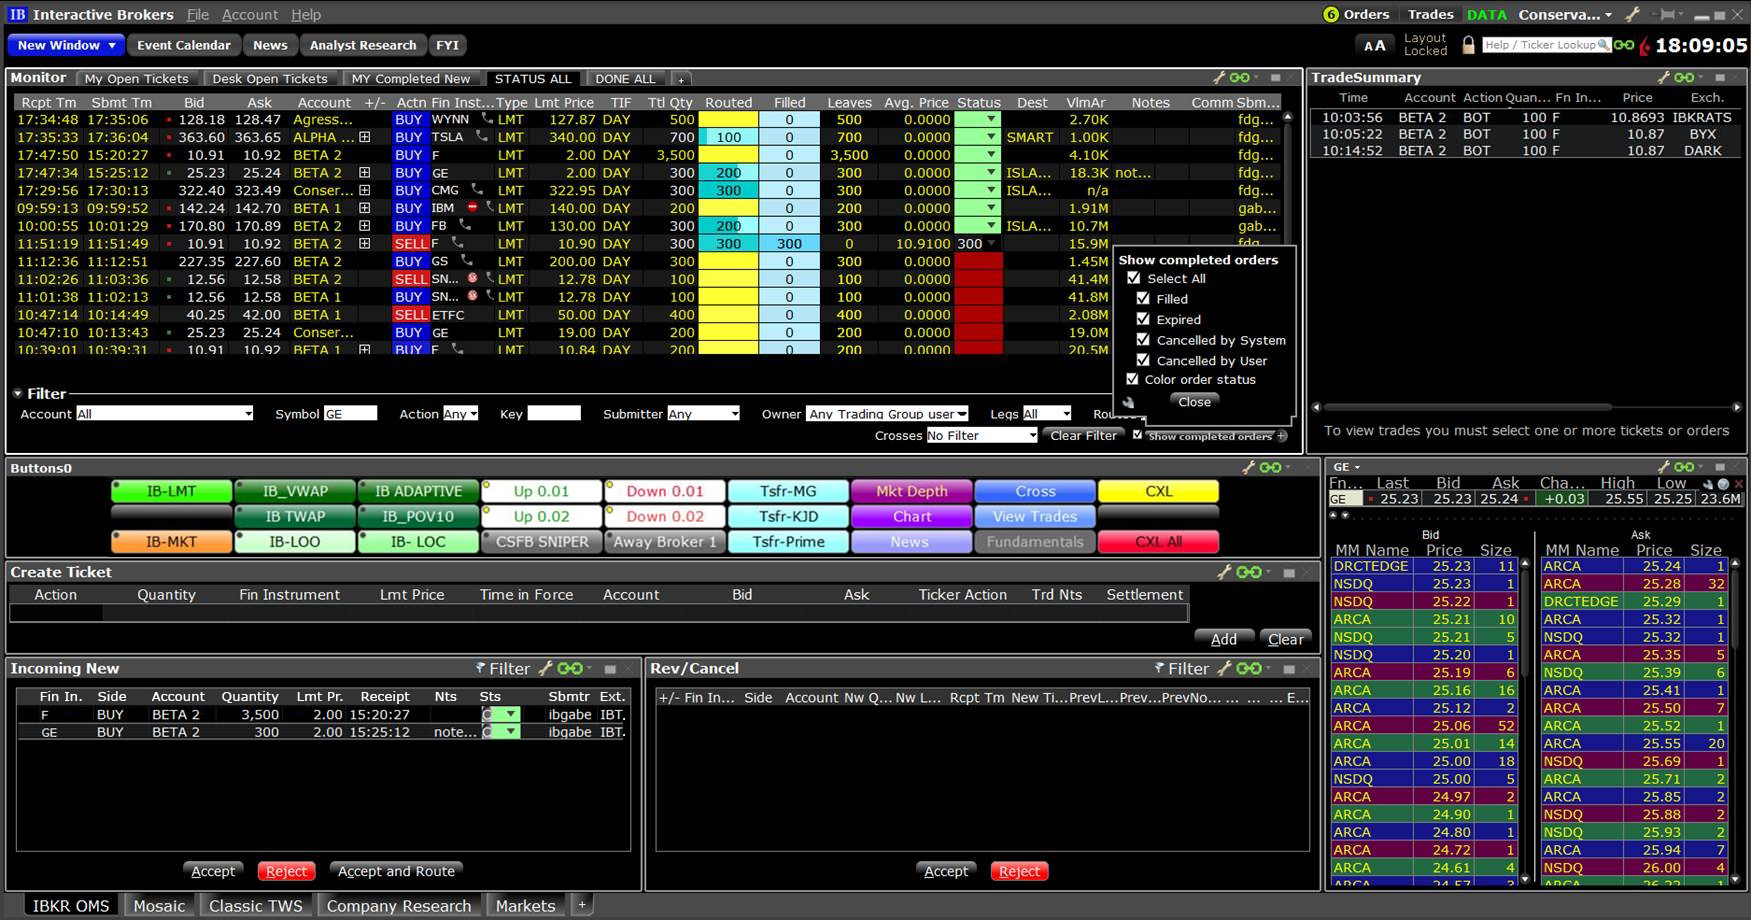Open GE market depth panel wrench icon
Image resolution: width=1751 pixels, height=920 pixels.
point(1664,467)
